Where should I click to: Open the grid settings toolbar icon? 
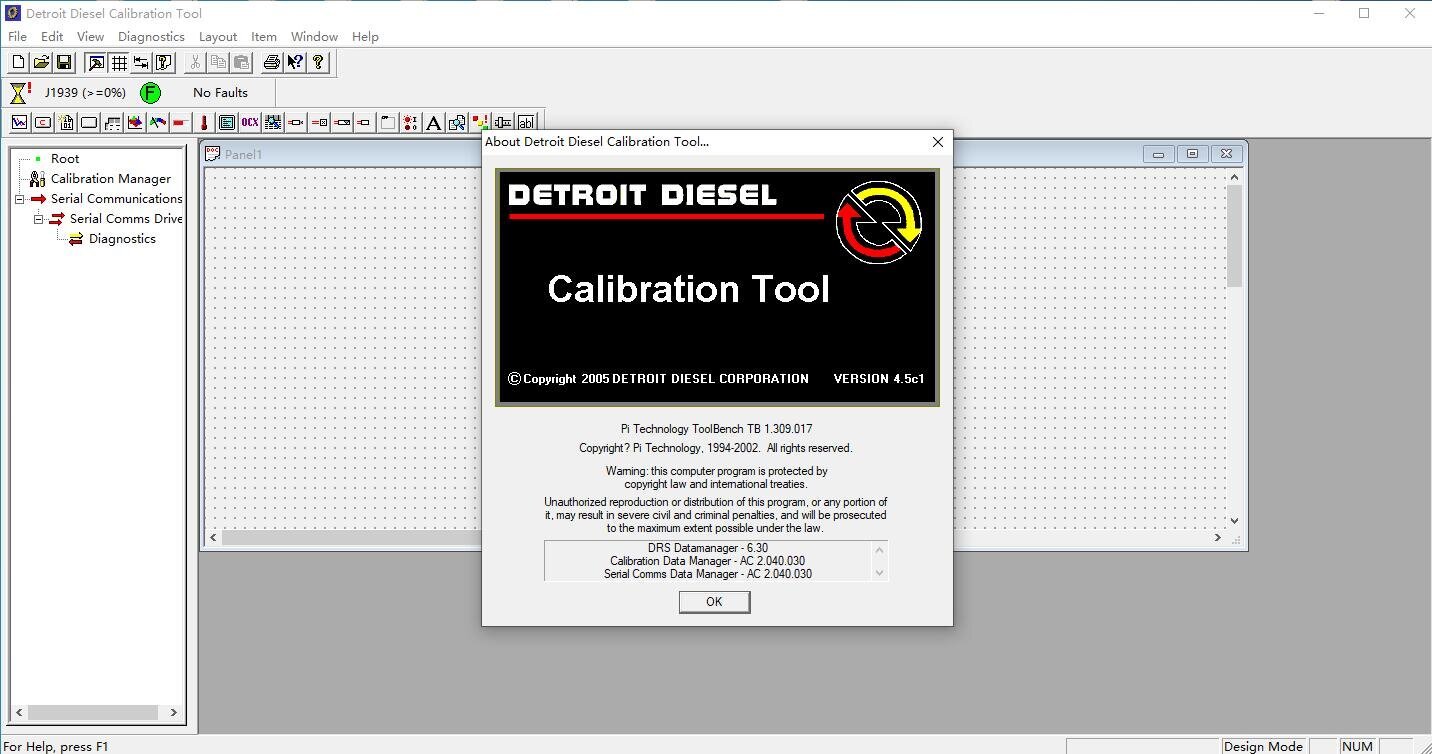point(119,62)
